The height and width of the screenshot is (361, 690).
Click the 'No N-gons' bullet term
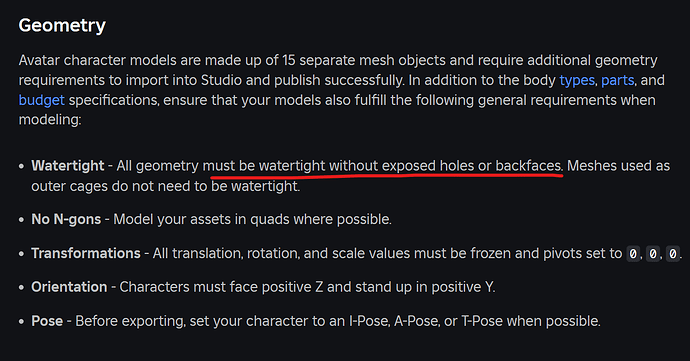pos(66,219)
